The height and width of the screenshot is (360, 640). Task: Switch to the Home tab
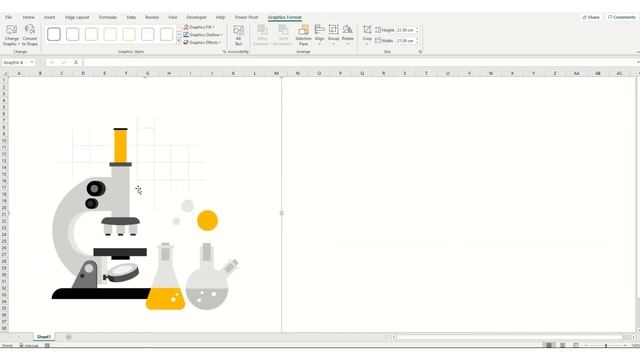[29, 17]
